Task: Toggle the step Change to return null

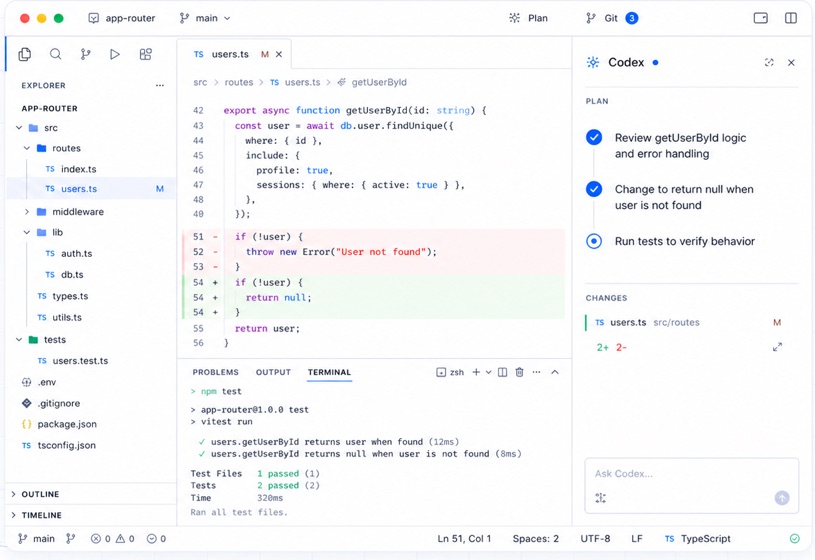Action: tap(594, 189)
